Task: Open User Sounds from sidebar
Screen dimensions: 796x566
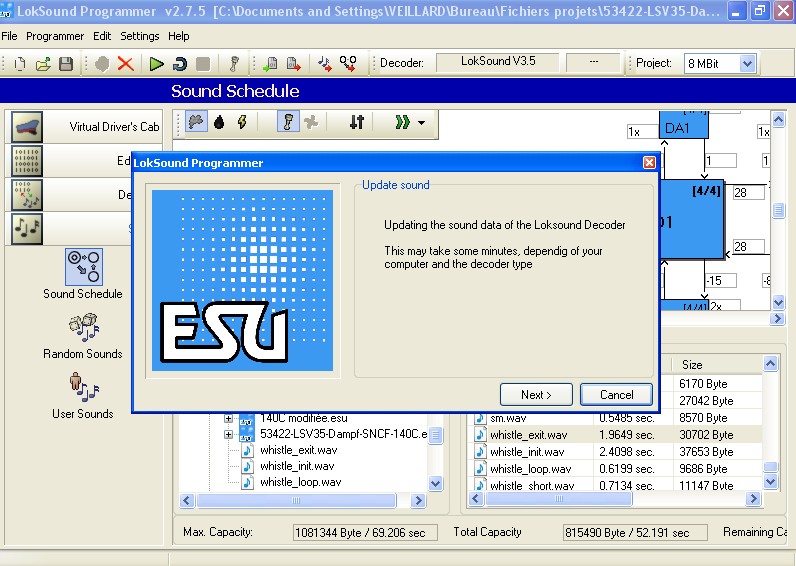Action: point(83,396)
